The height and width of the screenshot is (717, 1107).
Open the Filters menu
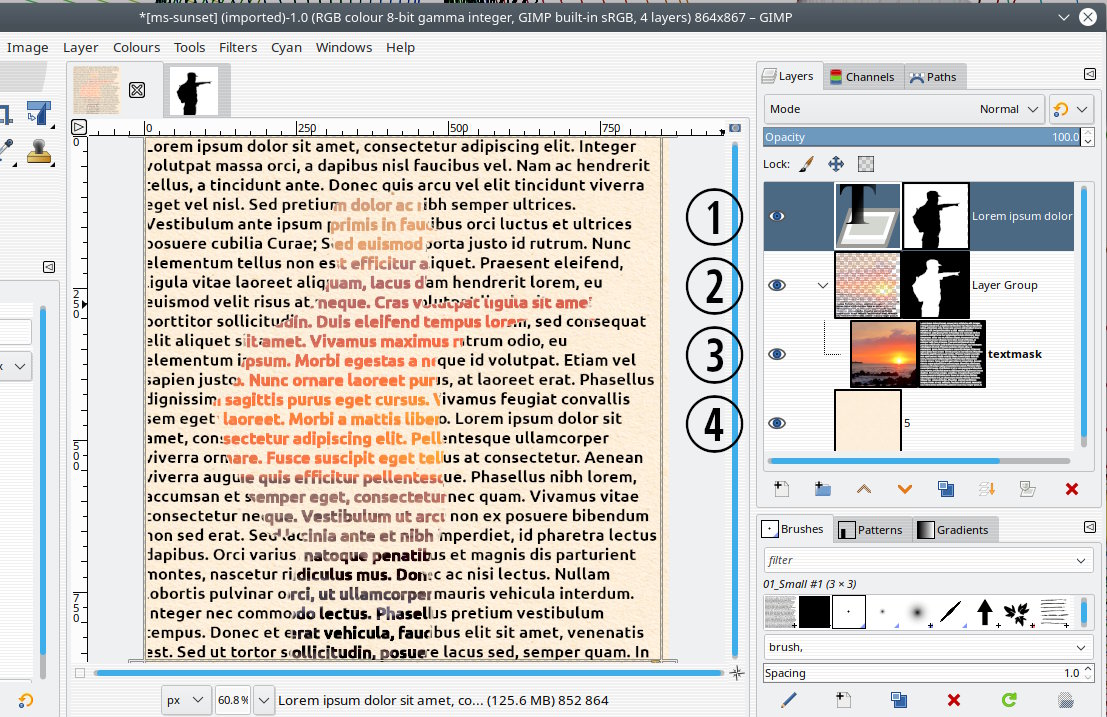[x=238, y=47]
